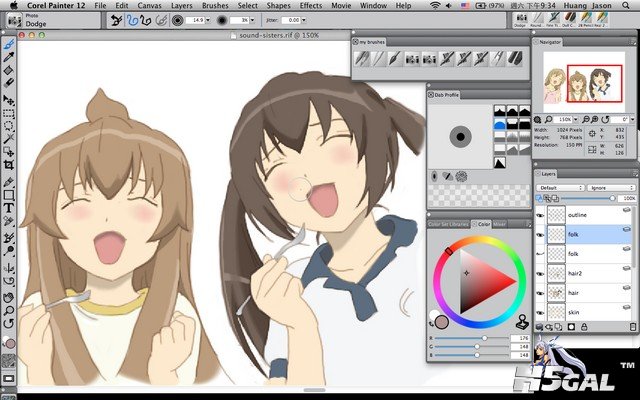The width and height of the screenshot is (640, 400).
Task: Select the Paint Bucket tool
Action: point(9,70)
